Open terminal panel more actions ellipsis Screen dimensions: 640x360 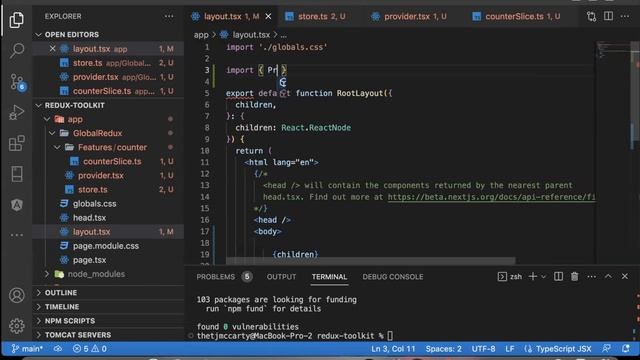coord(591,276)
